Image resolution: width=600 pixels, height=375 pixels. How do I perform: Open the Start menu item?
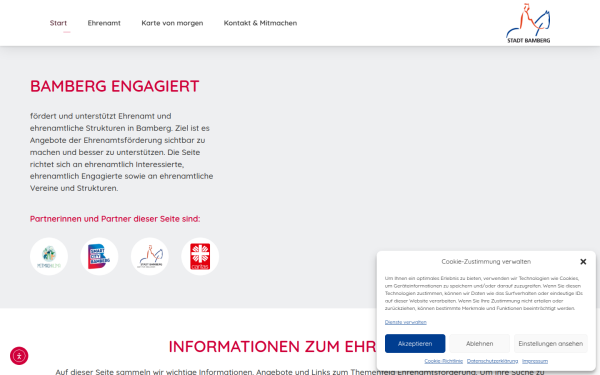(58, 23)
